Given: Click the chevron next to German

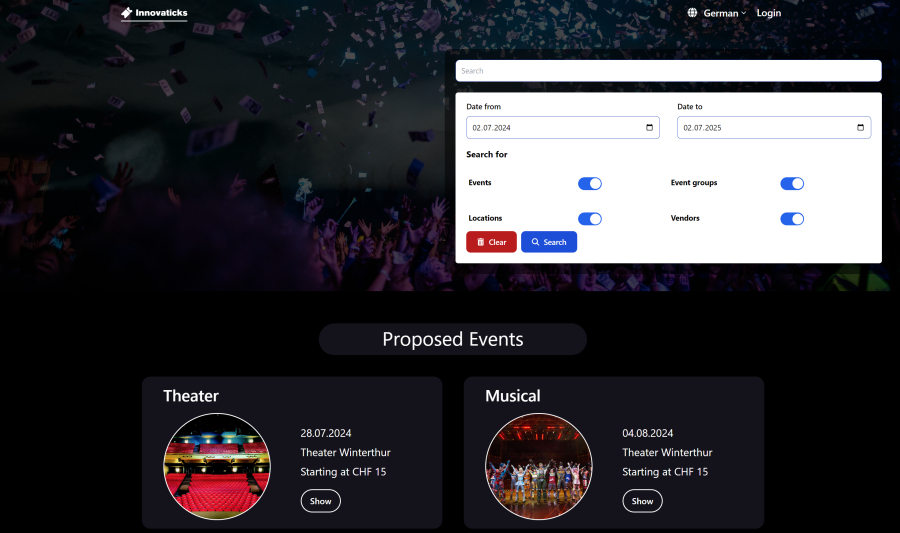Looking at the screenshot, I should [x=744, y=13].
